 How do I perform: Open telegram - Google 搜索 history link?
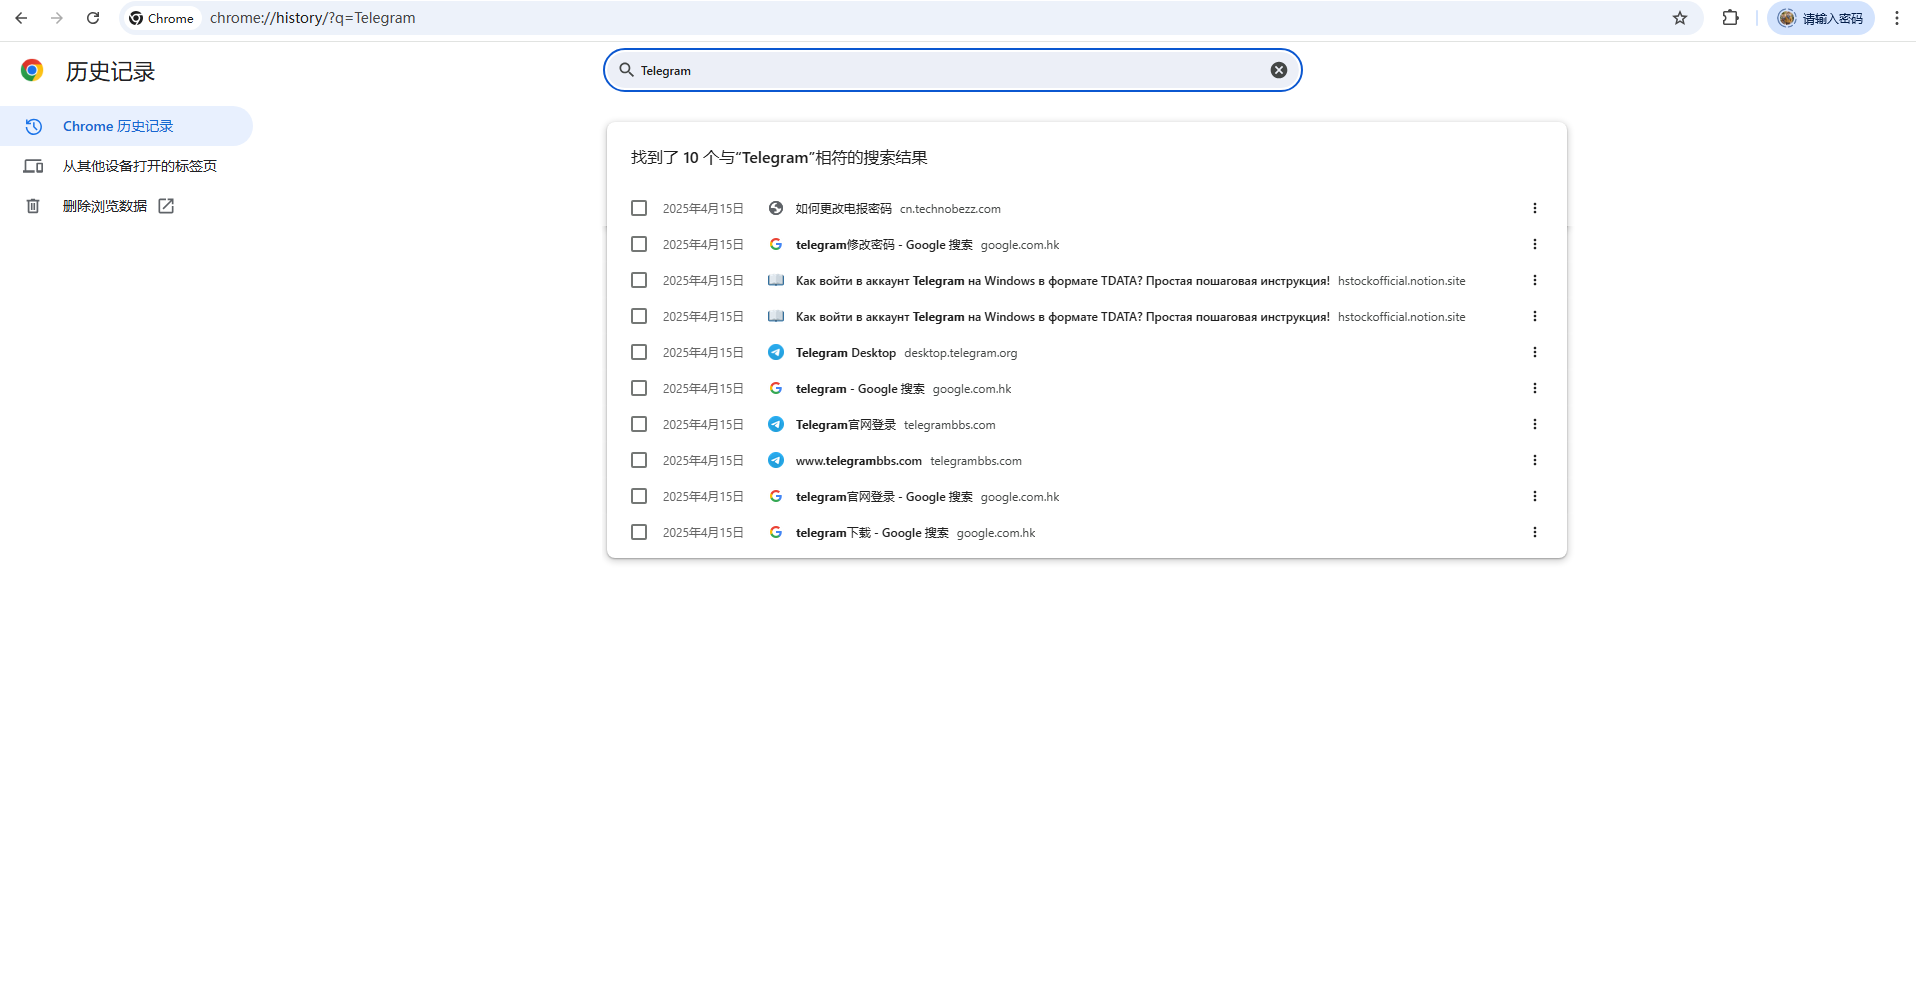[x=860, y=389]
